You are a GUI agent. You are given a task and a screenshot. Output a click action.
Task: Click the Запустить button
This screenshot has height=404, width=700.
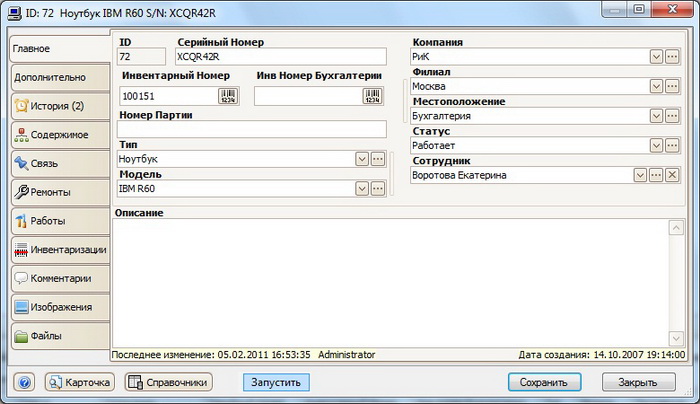click(x=277, y=382)
